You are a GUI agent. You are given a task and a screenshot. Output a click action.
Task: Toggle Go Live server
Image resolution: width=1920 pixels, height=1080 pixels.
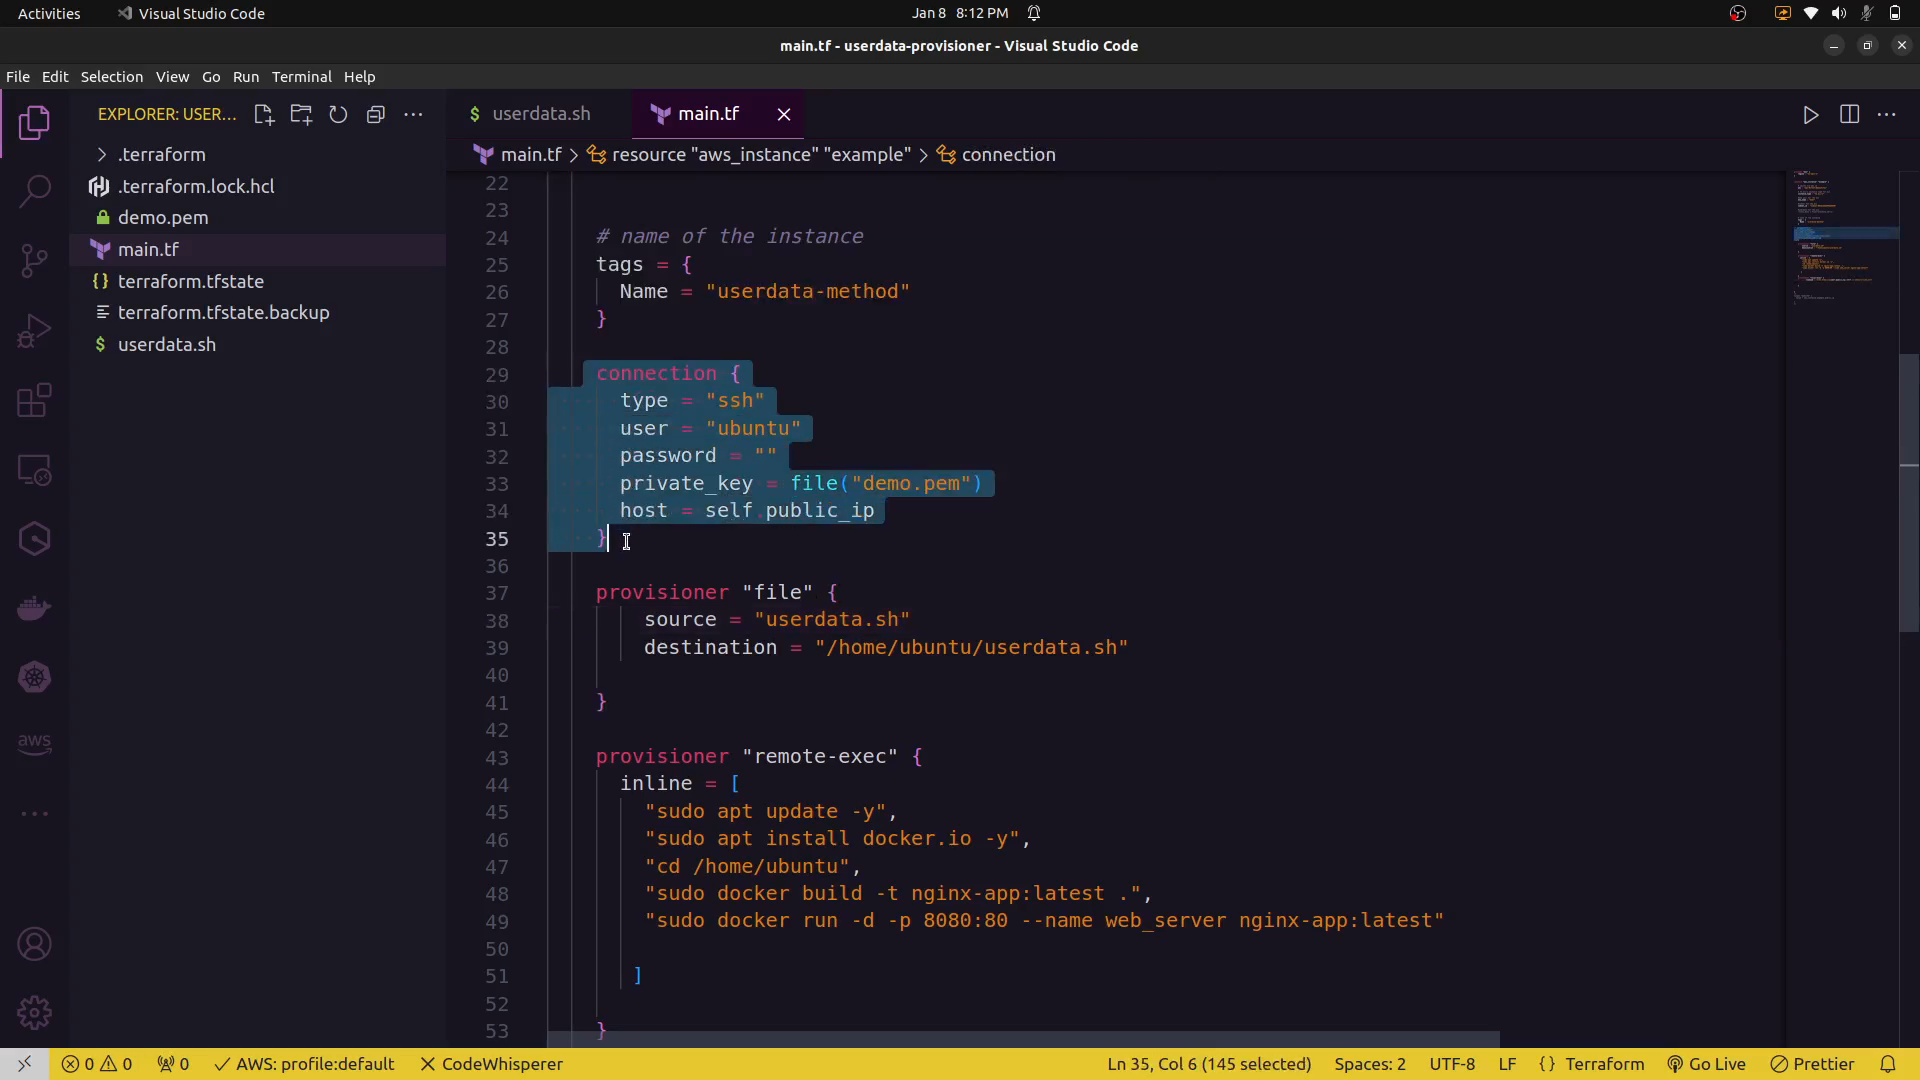[x=1706, y=1064]
